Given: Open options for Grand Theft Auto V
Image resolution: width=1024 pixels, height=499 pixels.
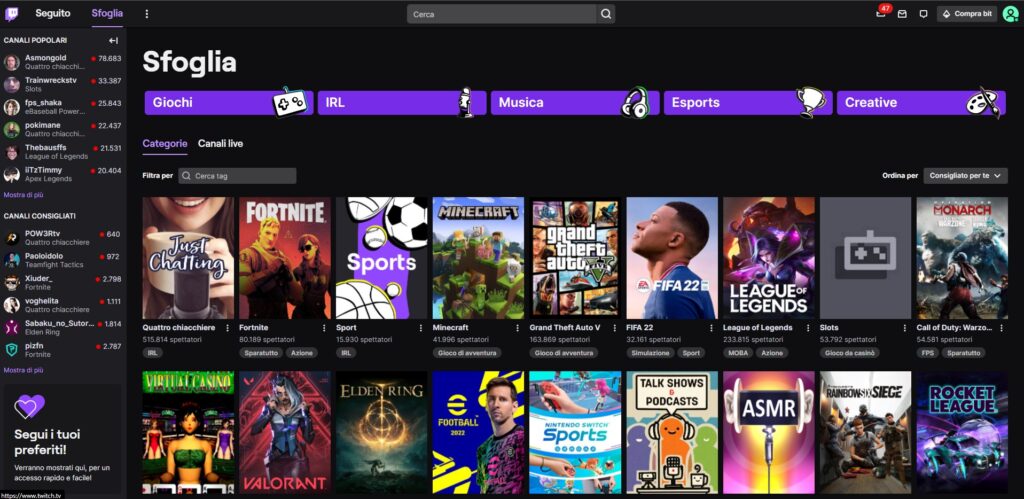Looking at the screenshot, I should click(614, 328).
